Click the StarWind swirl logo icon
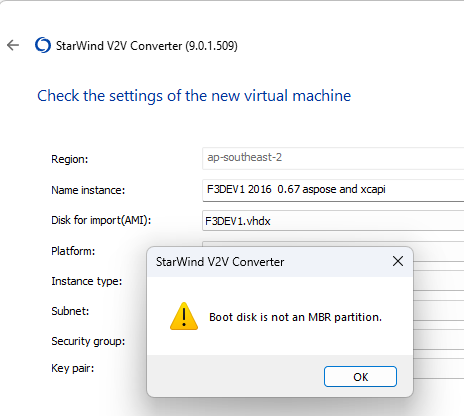 point(43,45)
